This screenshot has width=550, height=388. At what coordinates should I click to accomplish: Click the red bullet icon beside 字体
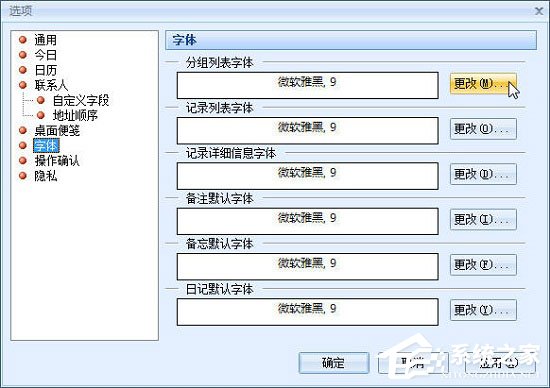pos(23,145)
